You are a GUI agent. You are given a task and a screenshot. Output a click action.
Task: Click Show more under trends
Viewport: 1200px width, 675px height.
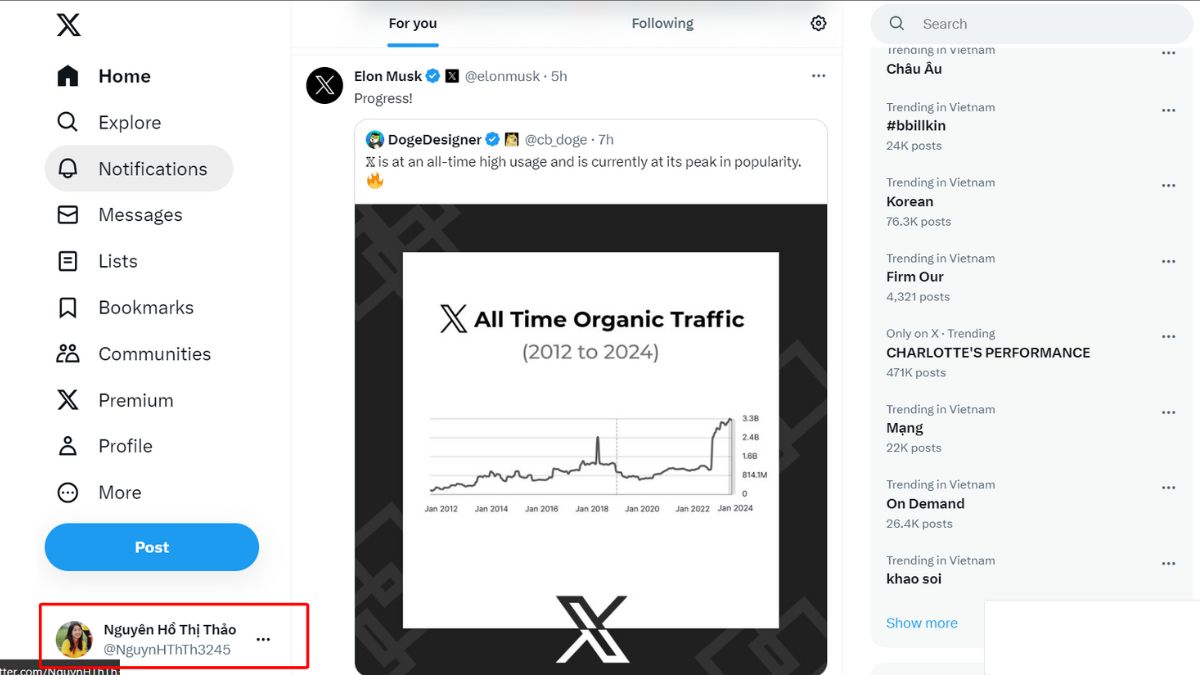tap(921, 622)
